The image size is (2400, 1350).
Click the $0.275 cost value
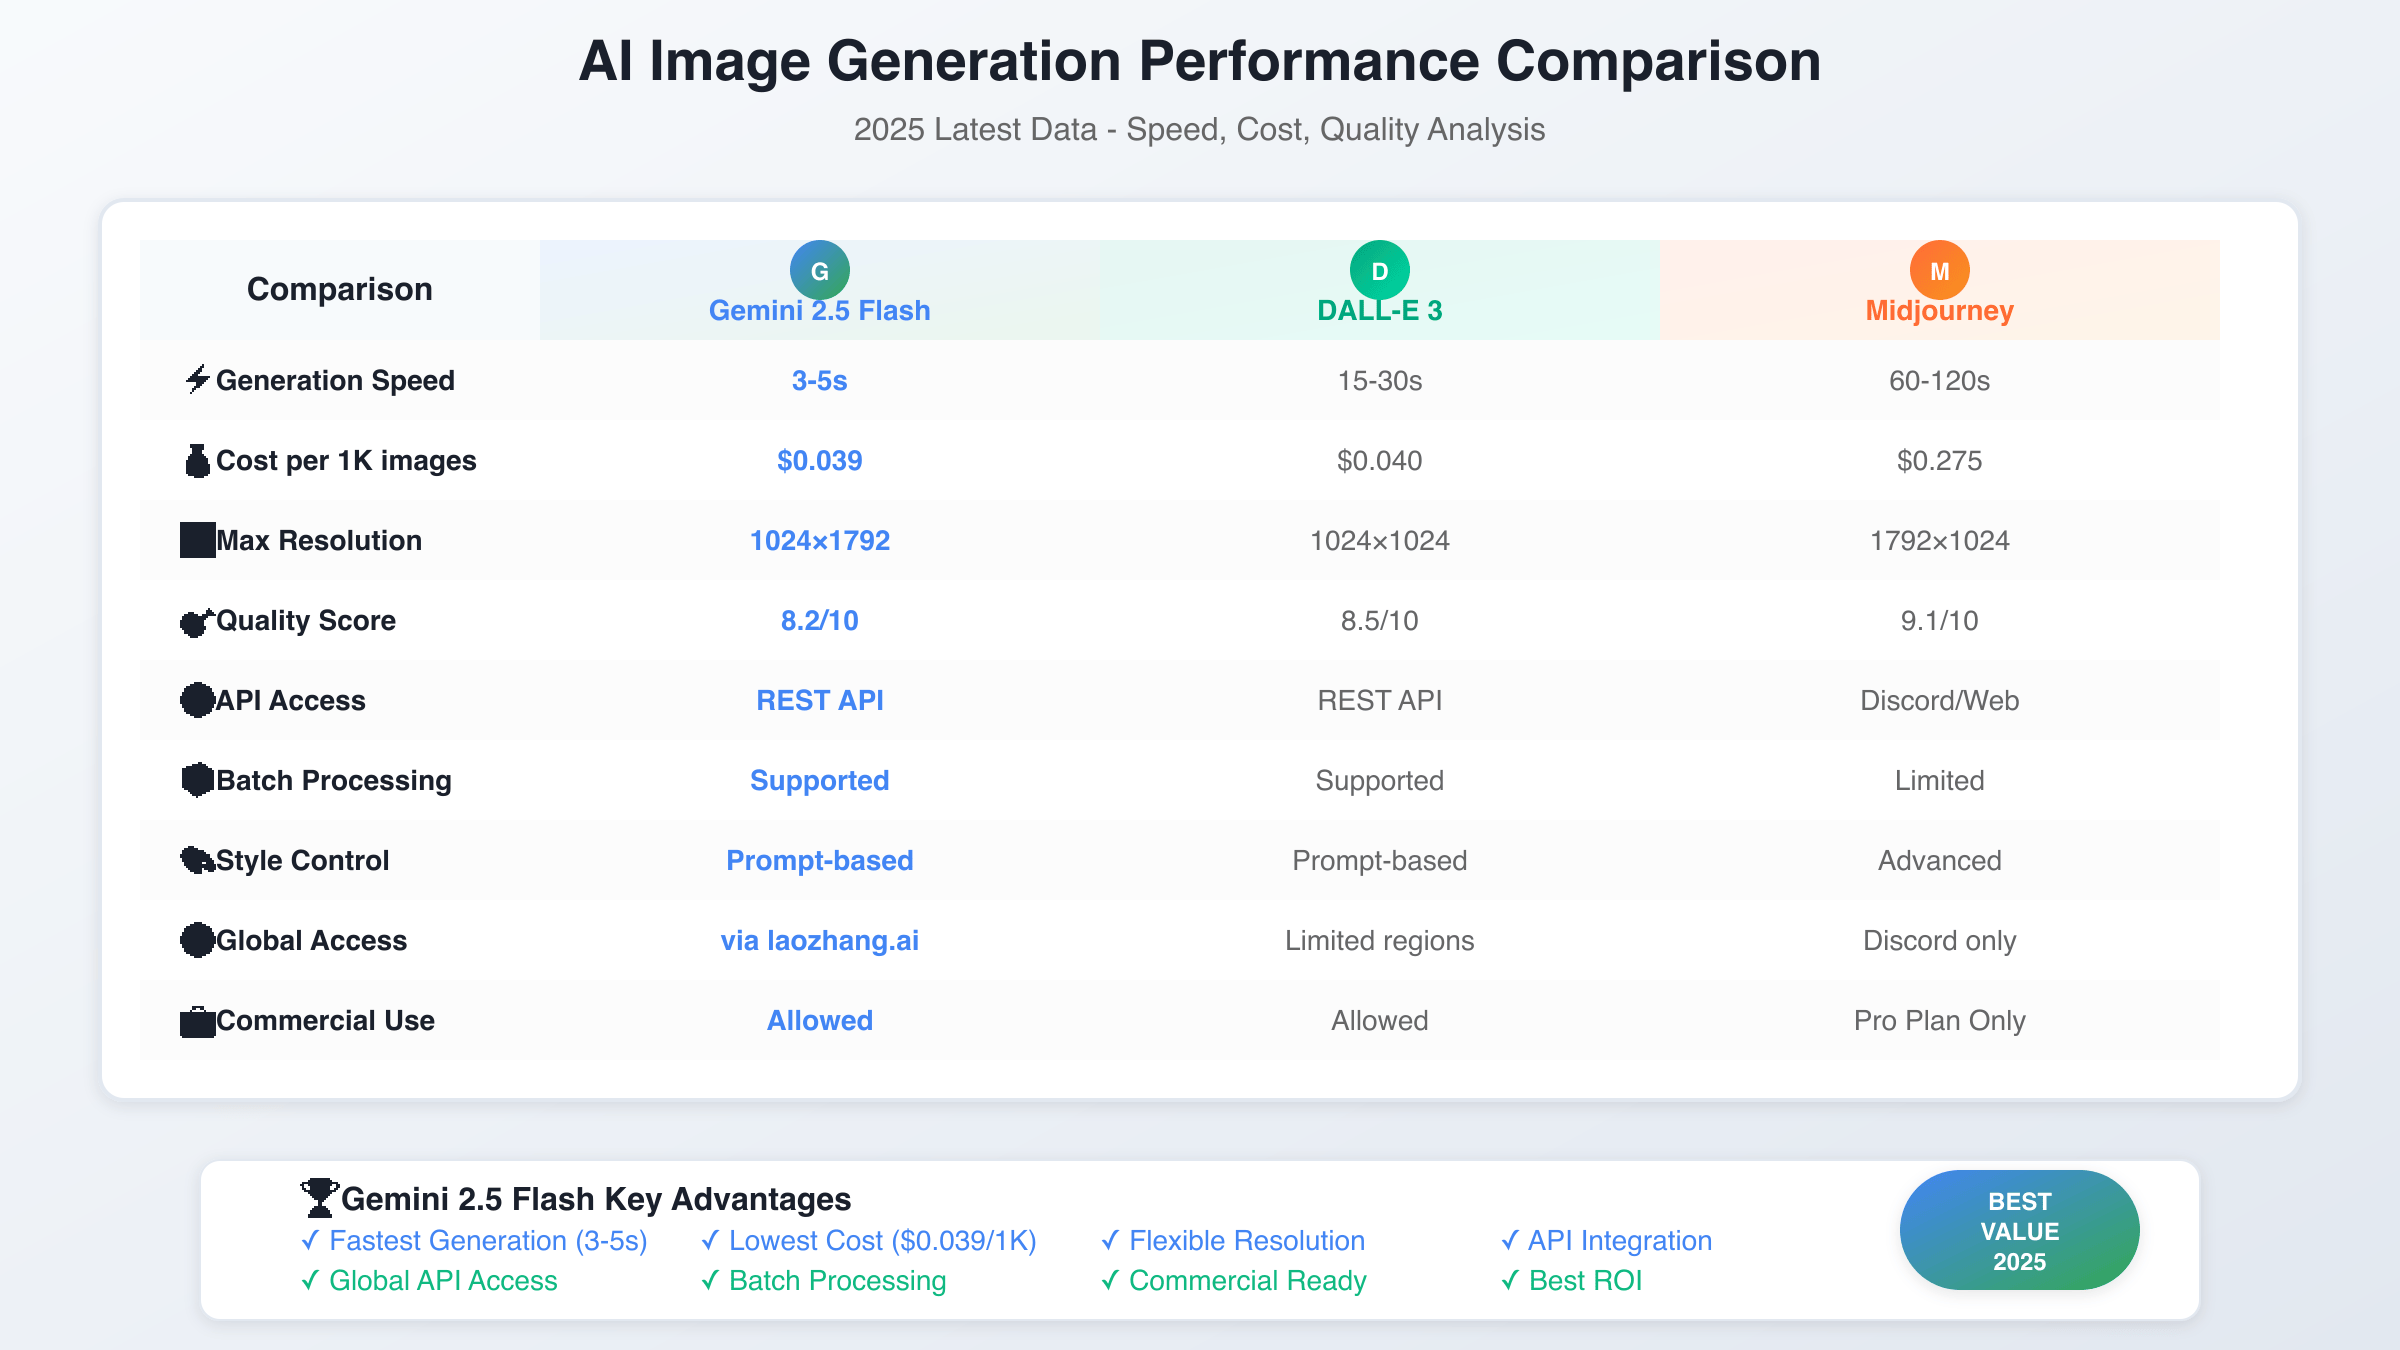[x=1940, y=460]
